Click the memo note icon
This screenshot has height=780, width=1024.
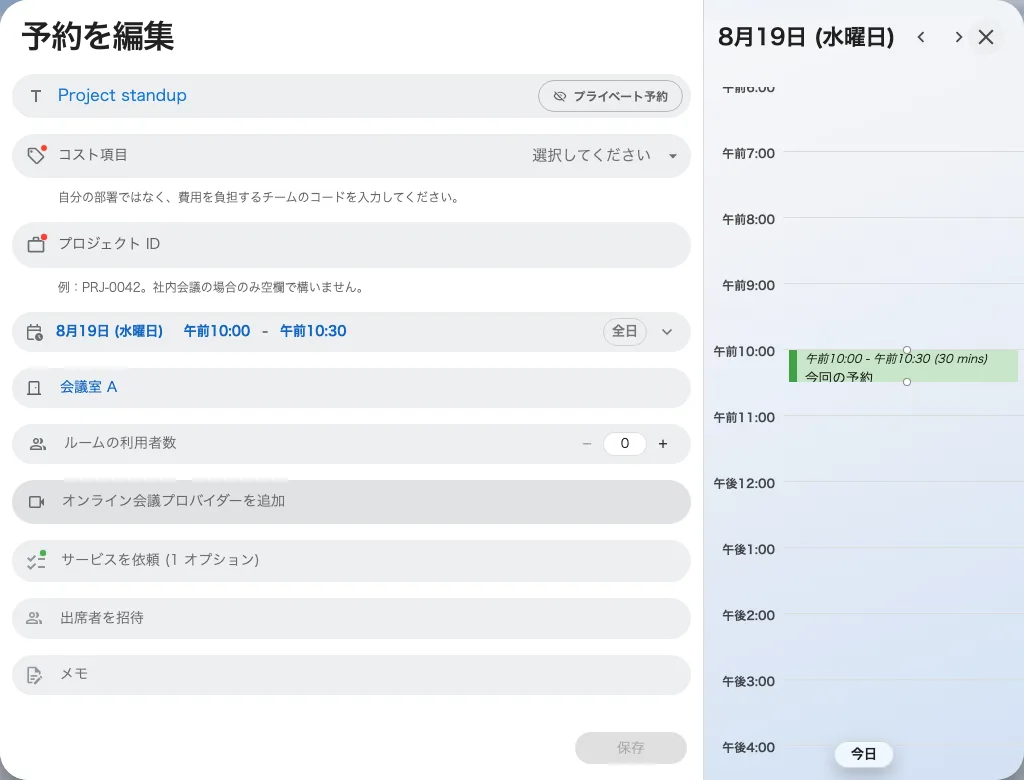[35, 675]
